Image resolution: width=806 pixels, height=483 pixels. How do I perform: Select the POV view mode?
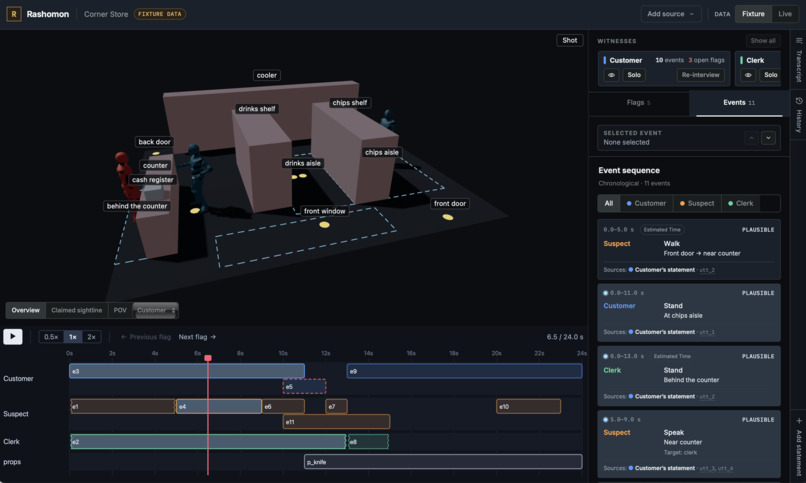(x=120, y=310)
